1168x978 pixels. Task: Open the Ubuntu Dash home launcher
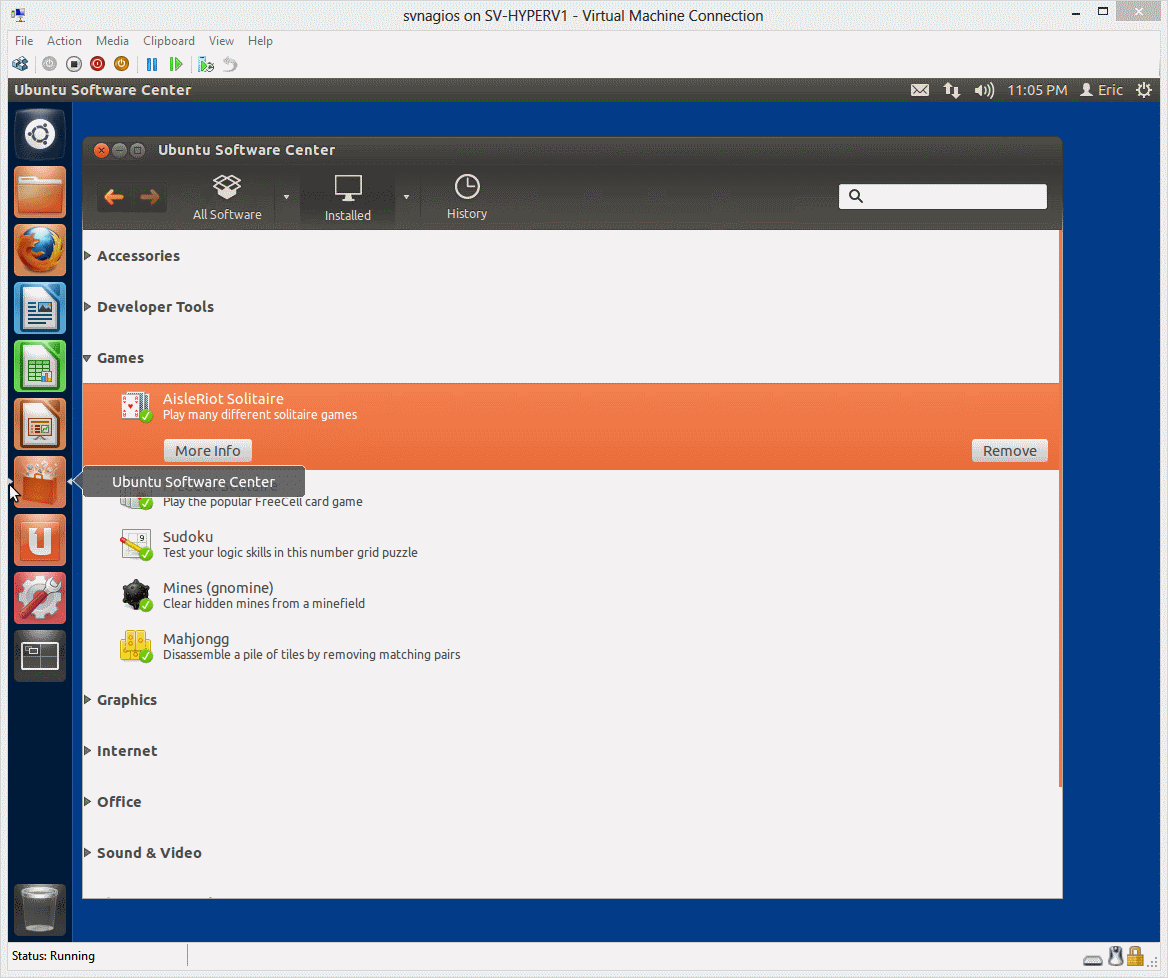pyautogui.click(x=39, y=134)
